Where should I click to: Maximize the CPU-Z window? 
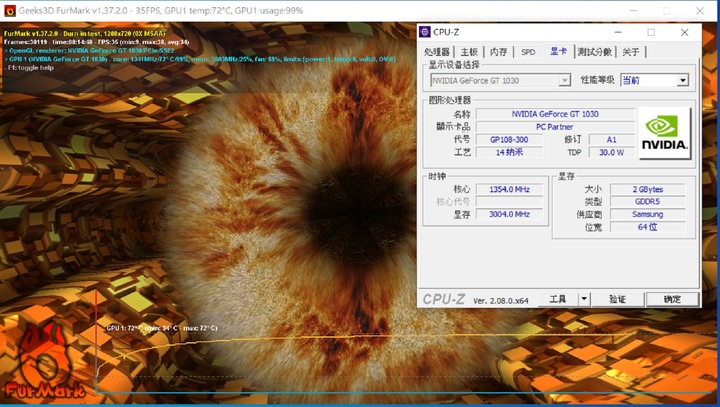click(x=651, y=32)
